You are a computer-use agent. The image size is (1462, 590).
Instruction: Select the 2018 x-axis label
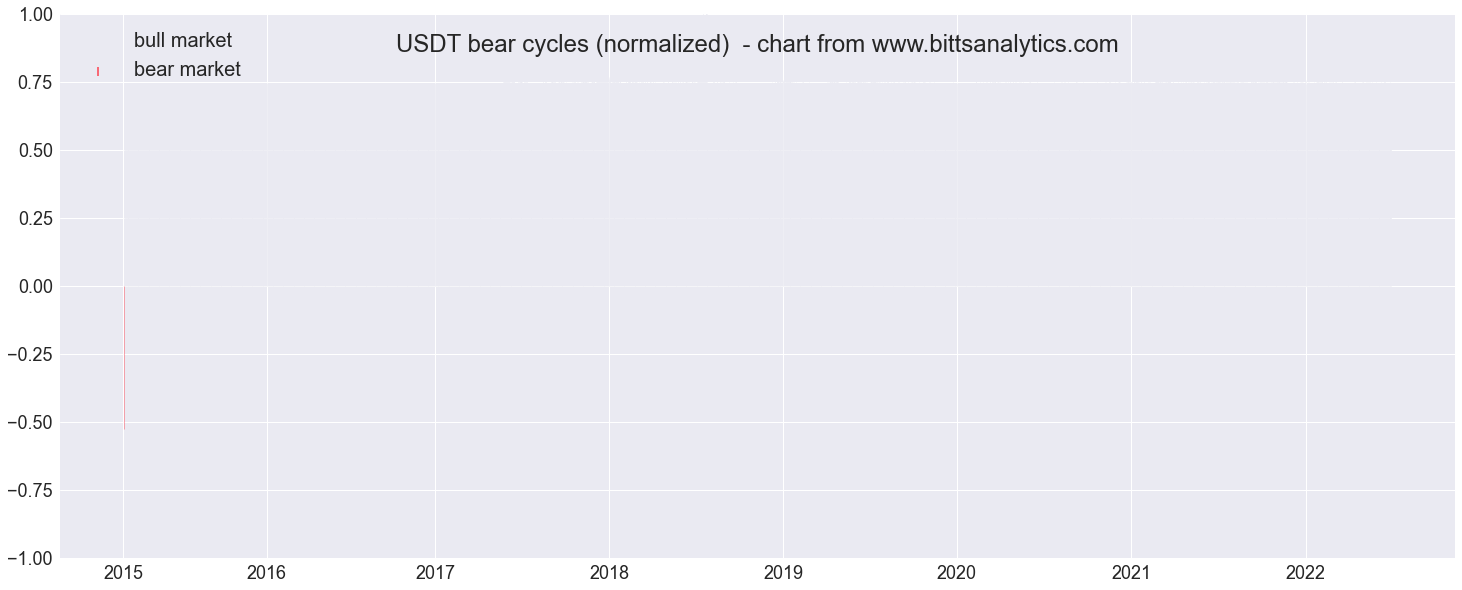pyautogui.click(x=609, y=573)
